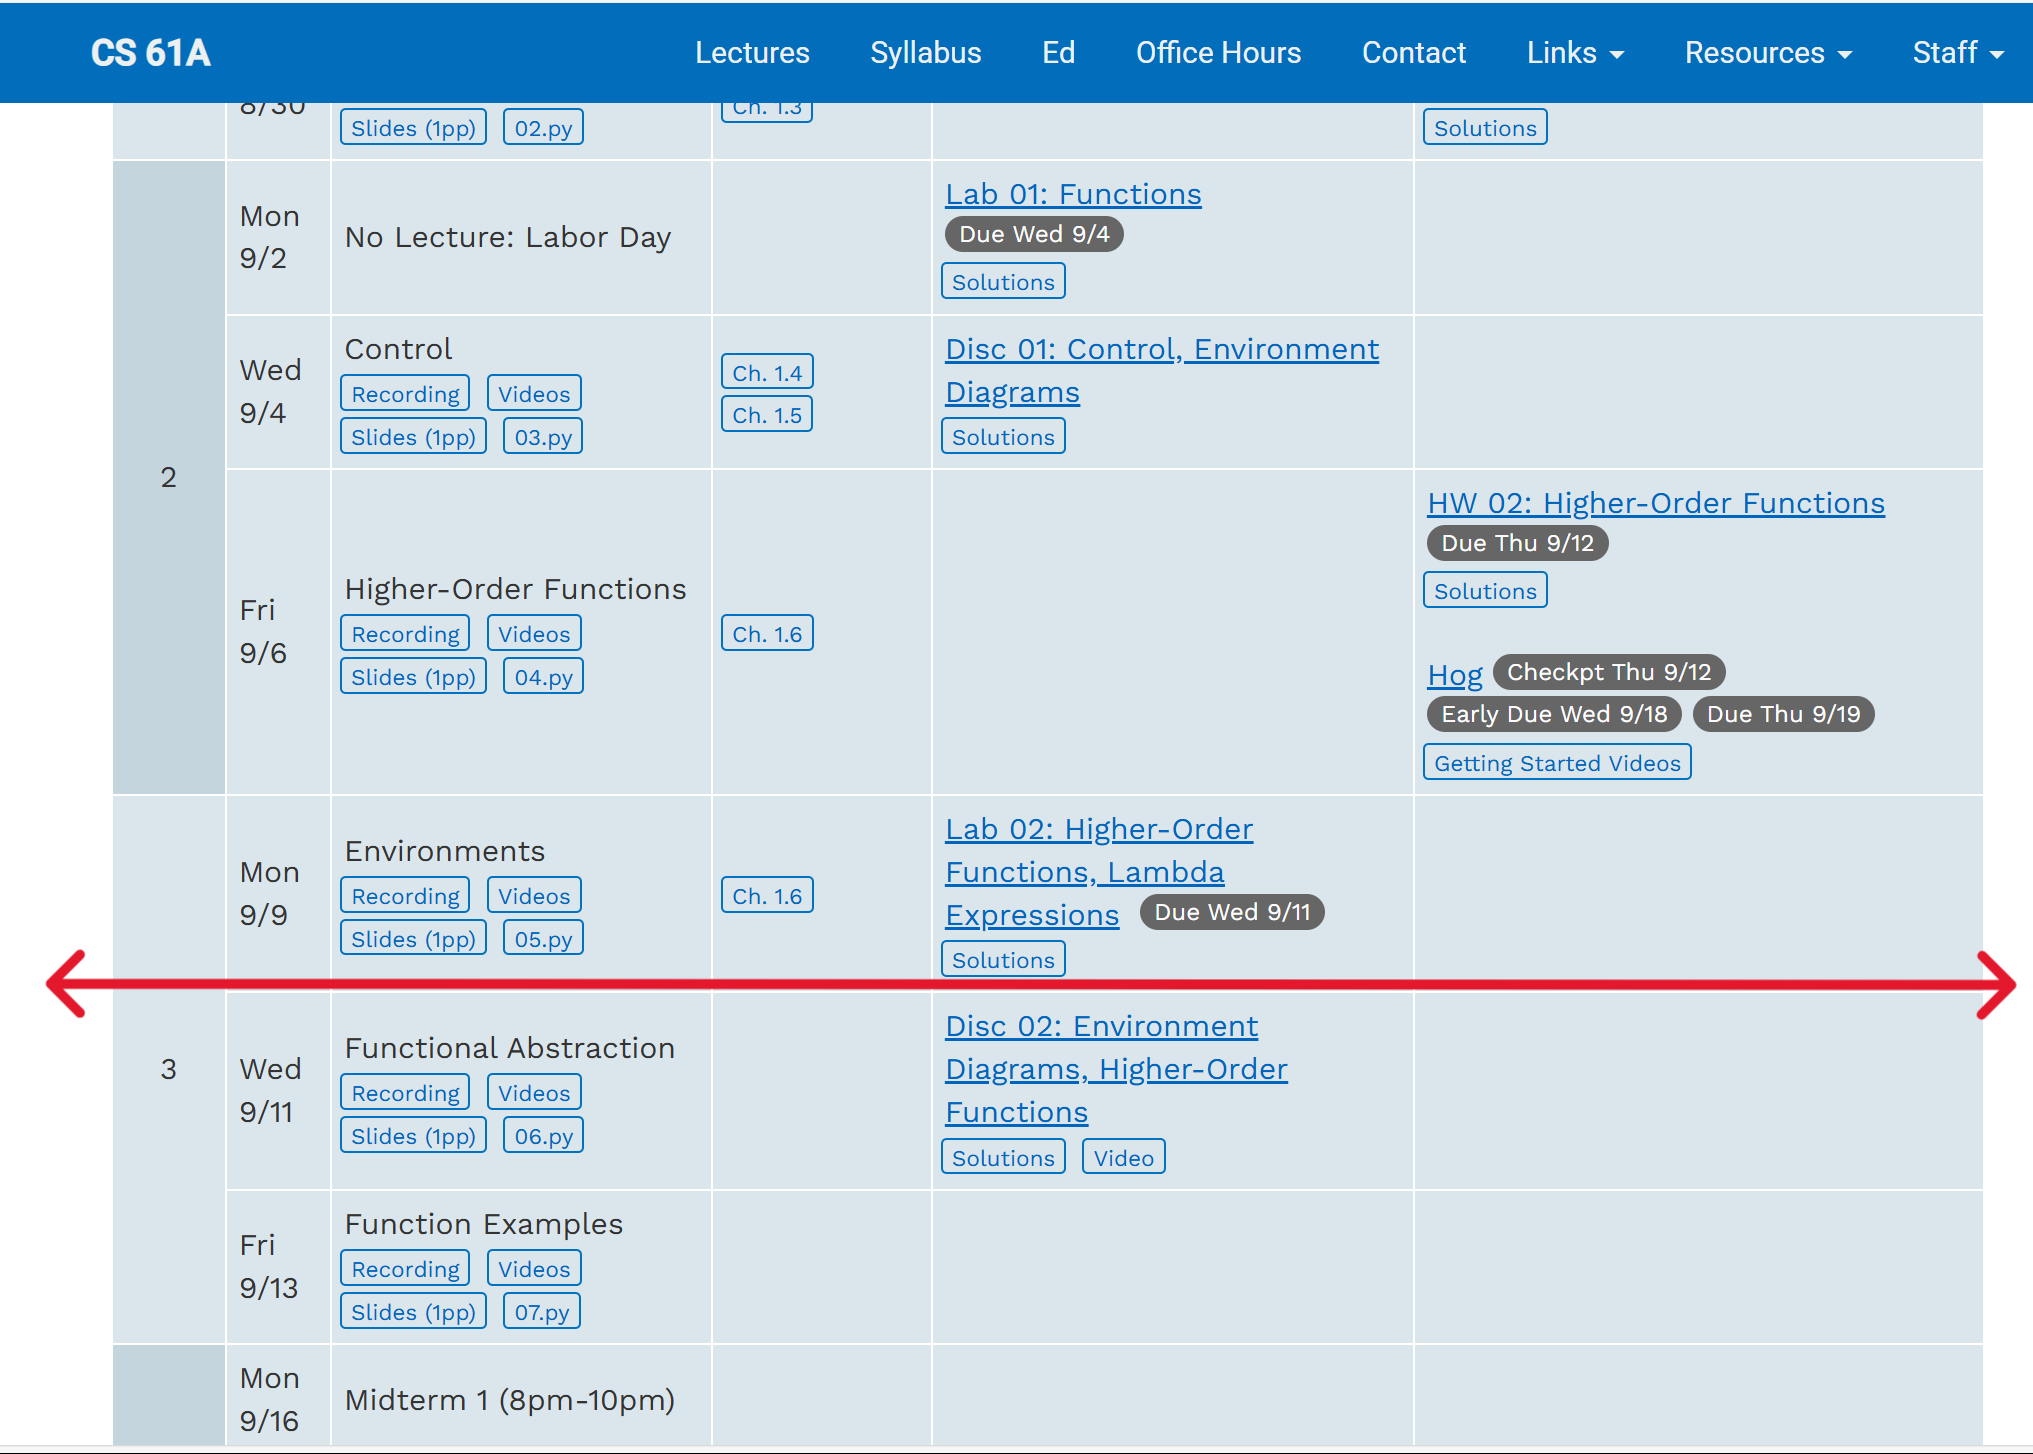Open the Hog project link
Screen dimensions: 2033x1454
tap(1454, 675)
